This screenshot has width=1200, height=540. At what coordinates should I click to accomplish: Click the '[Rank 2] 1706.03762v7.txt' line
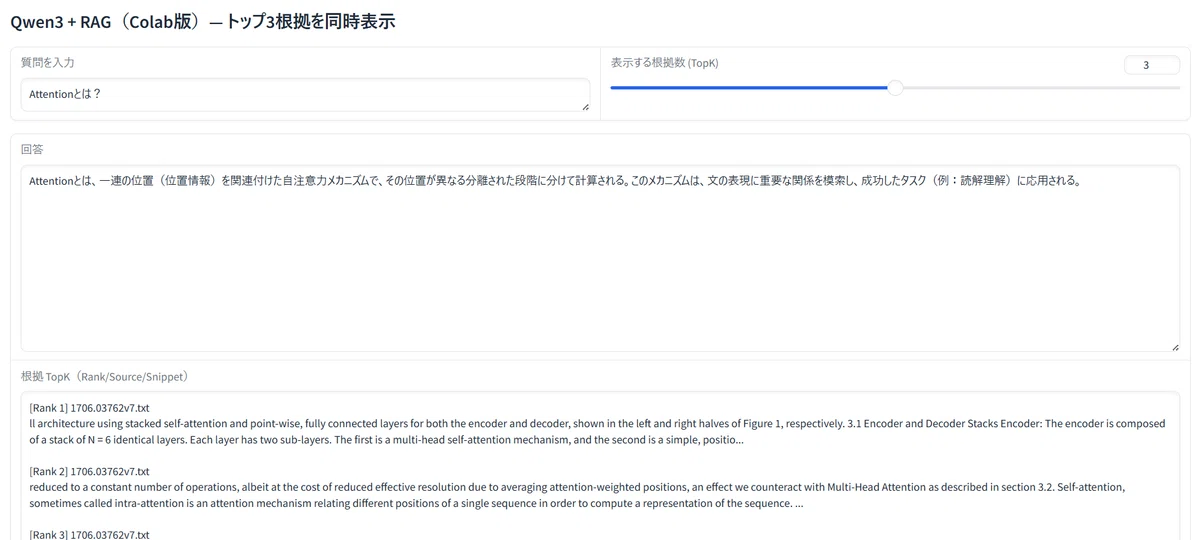[x=89, y=471]
